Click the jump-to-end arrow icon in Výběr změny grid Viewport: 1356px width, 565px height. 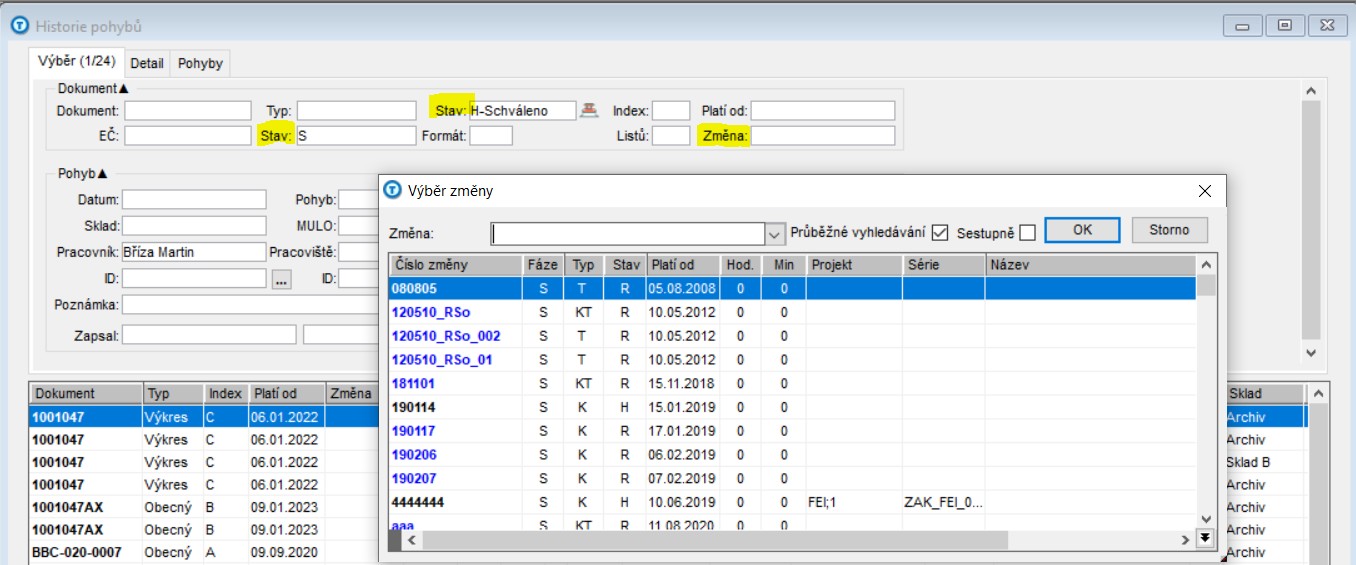(x=1205, y=539)
